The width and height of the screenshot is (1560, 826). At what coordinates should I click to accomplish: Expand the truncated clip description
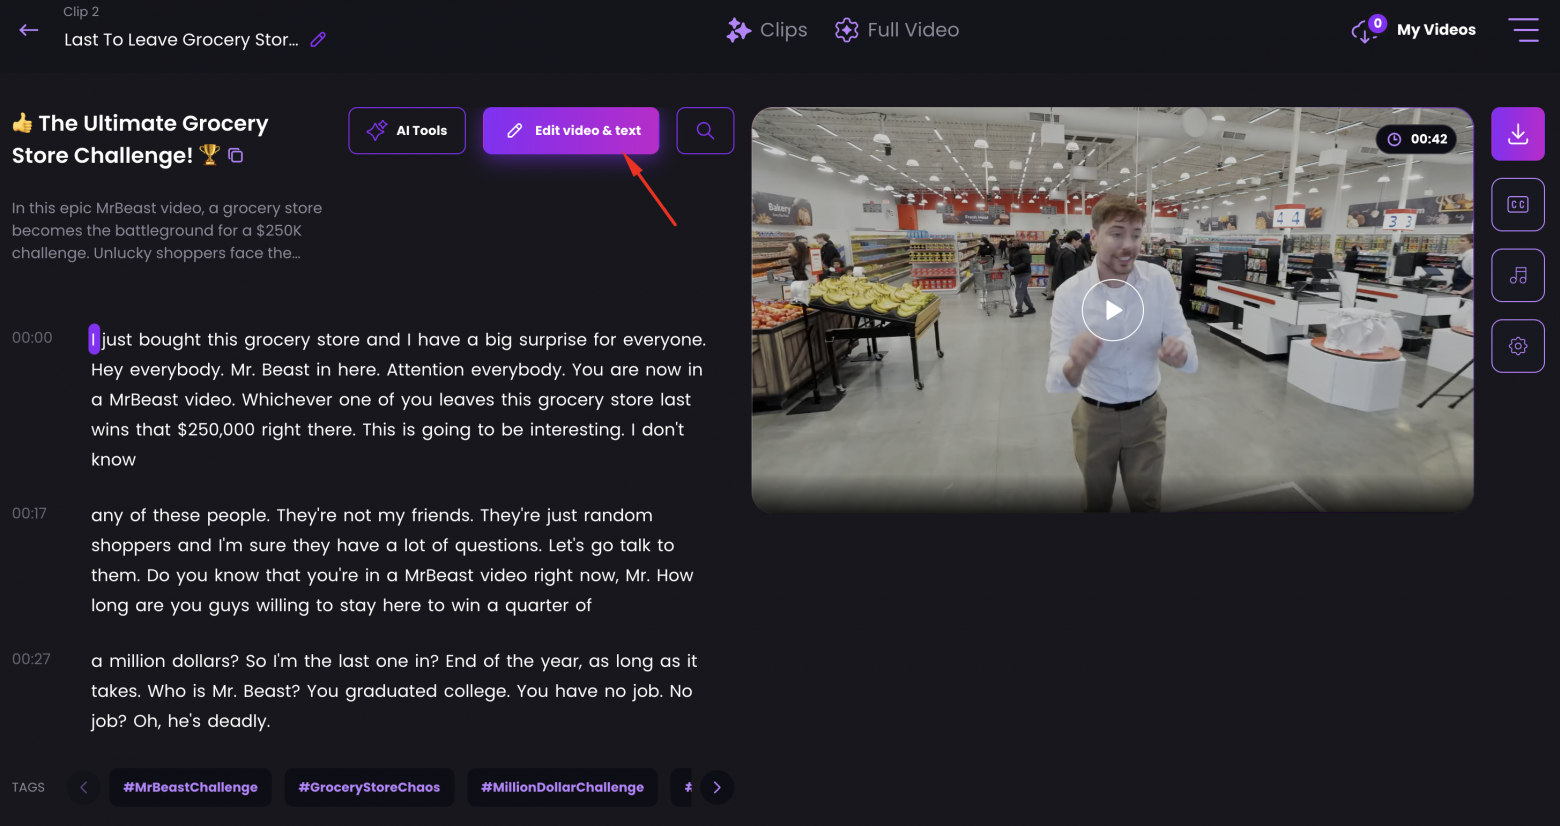click(x=167, y=231)
